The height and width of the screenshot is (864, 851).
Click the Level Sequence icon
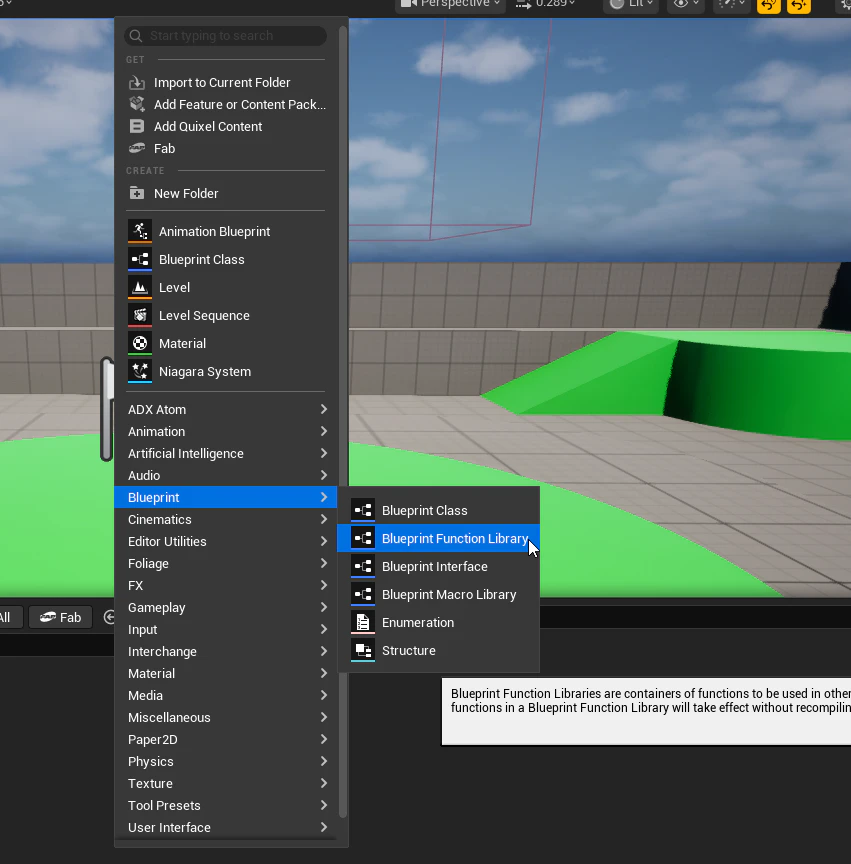(140, 316)
